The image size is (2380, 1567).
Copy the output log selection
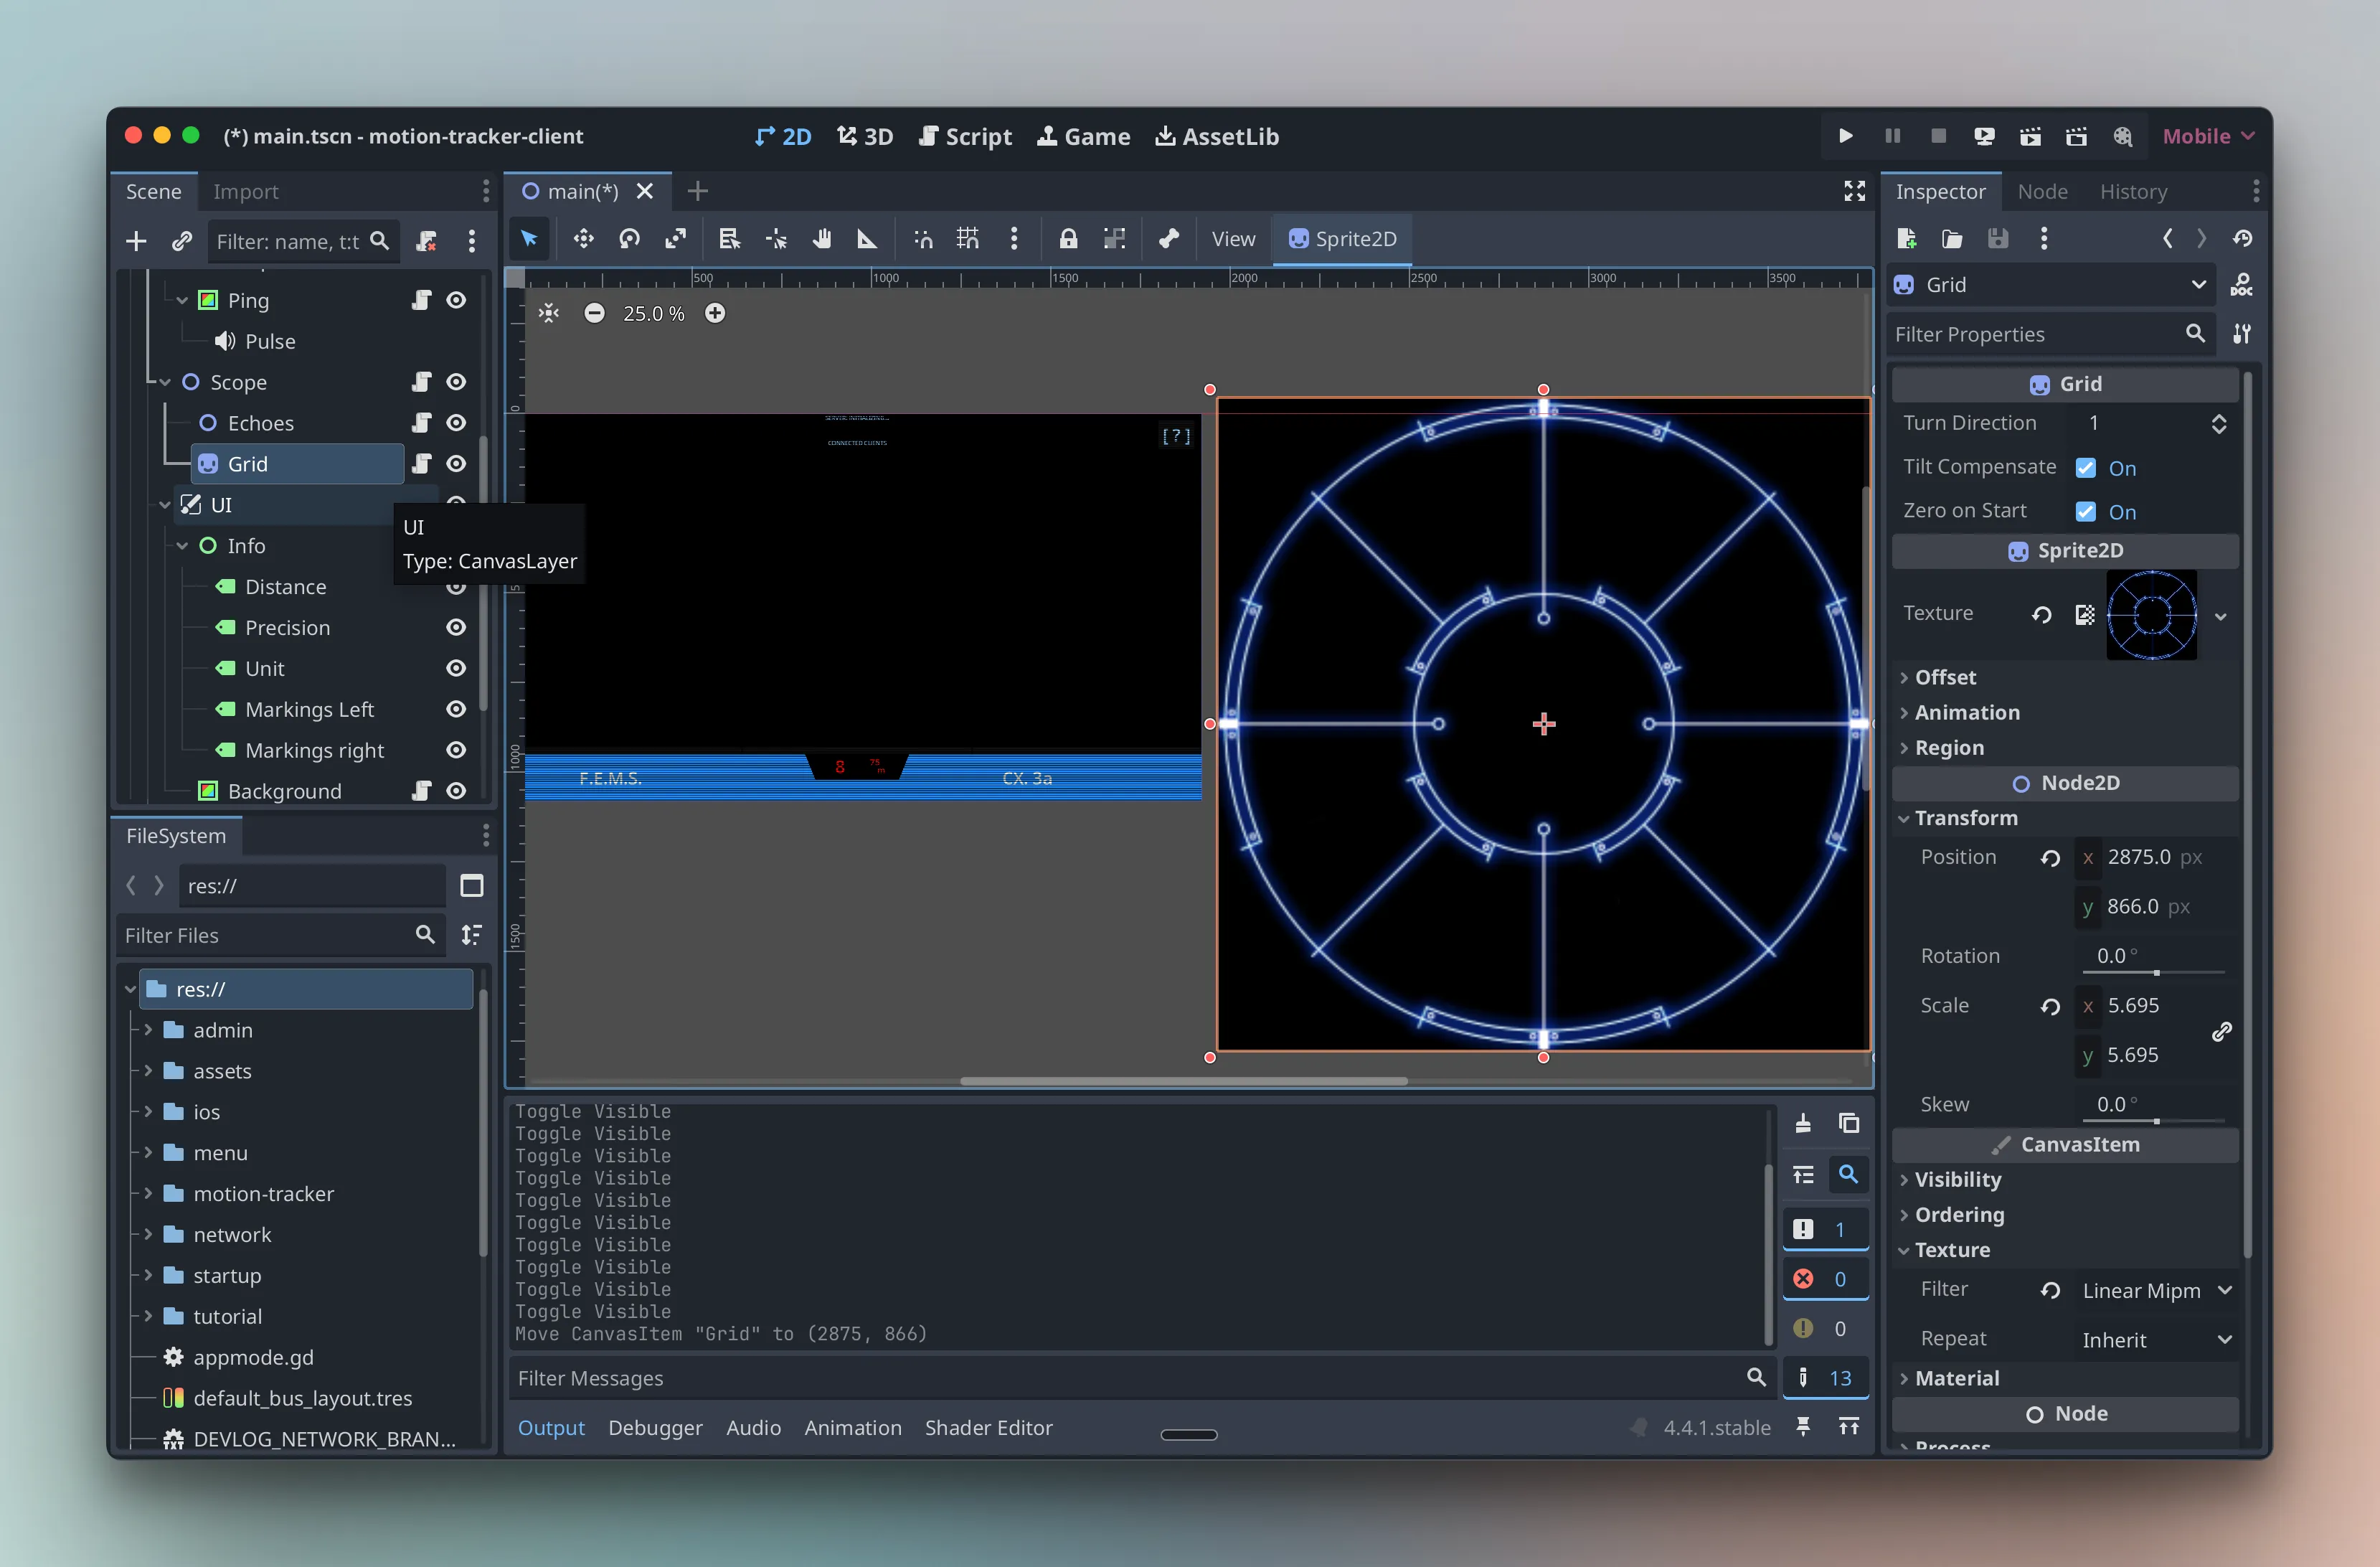[1848, 1123]
